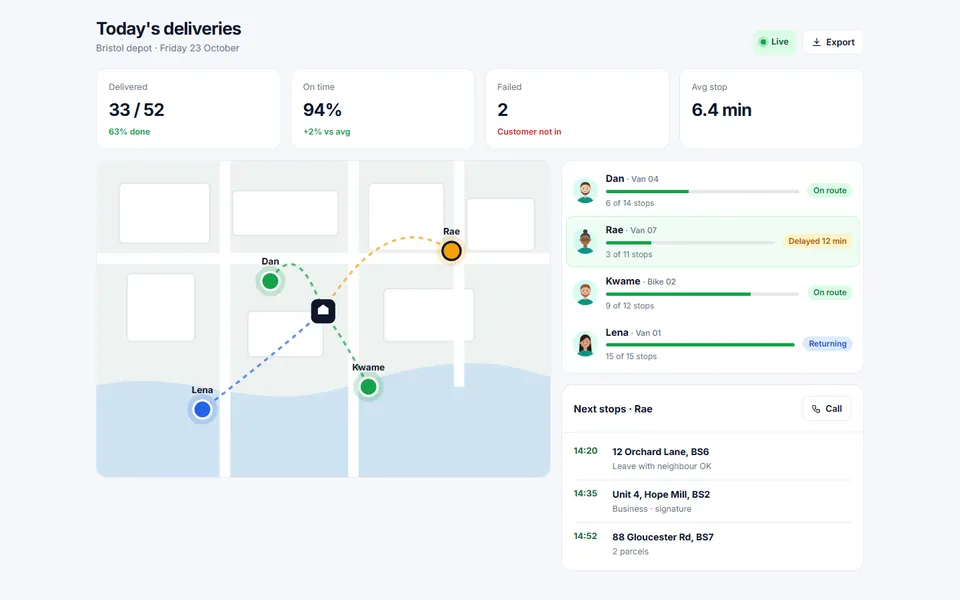The height and width of the screenshot is (600, 960).
Task: Click the '63% done' text
Action: point(129,132)
